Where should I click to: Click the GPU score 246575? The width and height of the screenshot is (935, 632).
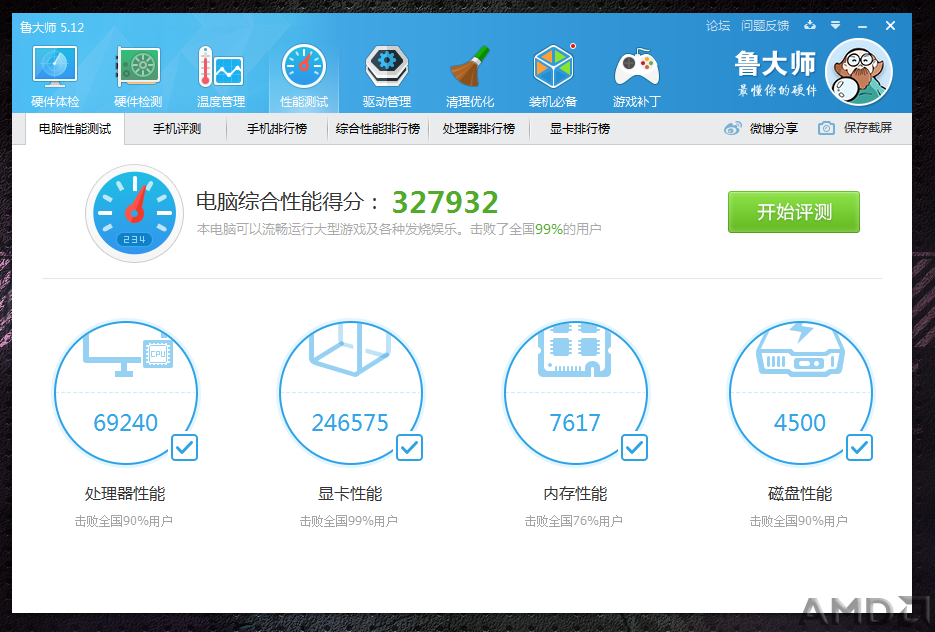[350, 423]
